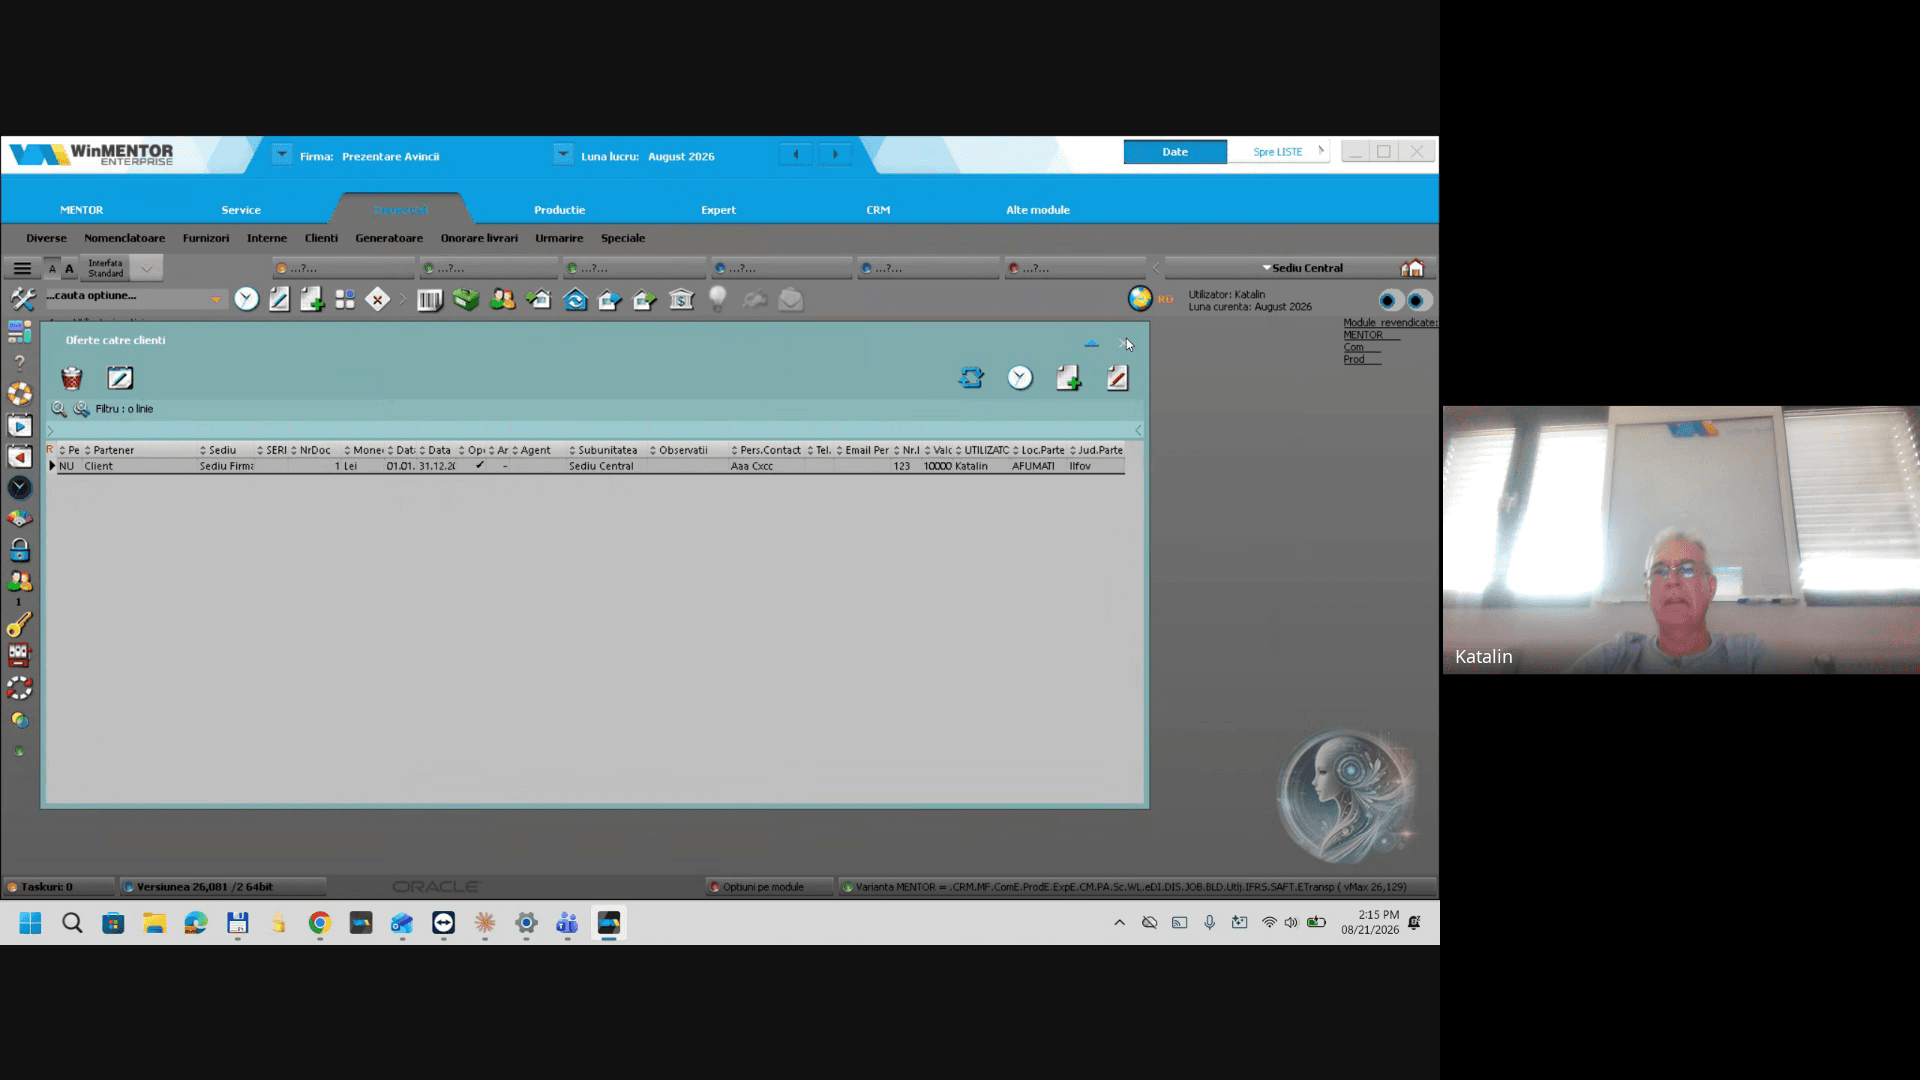The height and width of the screenshot is (1080, 1920).
Task: Click the padlock icon in left sidebar
Action: (x=19, y=550)
